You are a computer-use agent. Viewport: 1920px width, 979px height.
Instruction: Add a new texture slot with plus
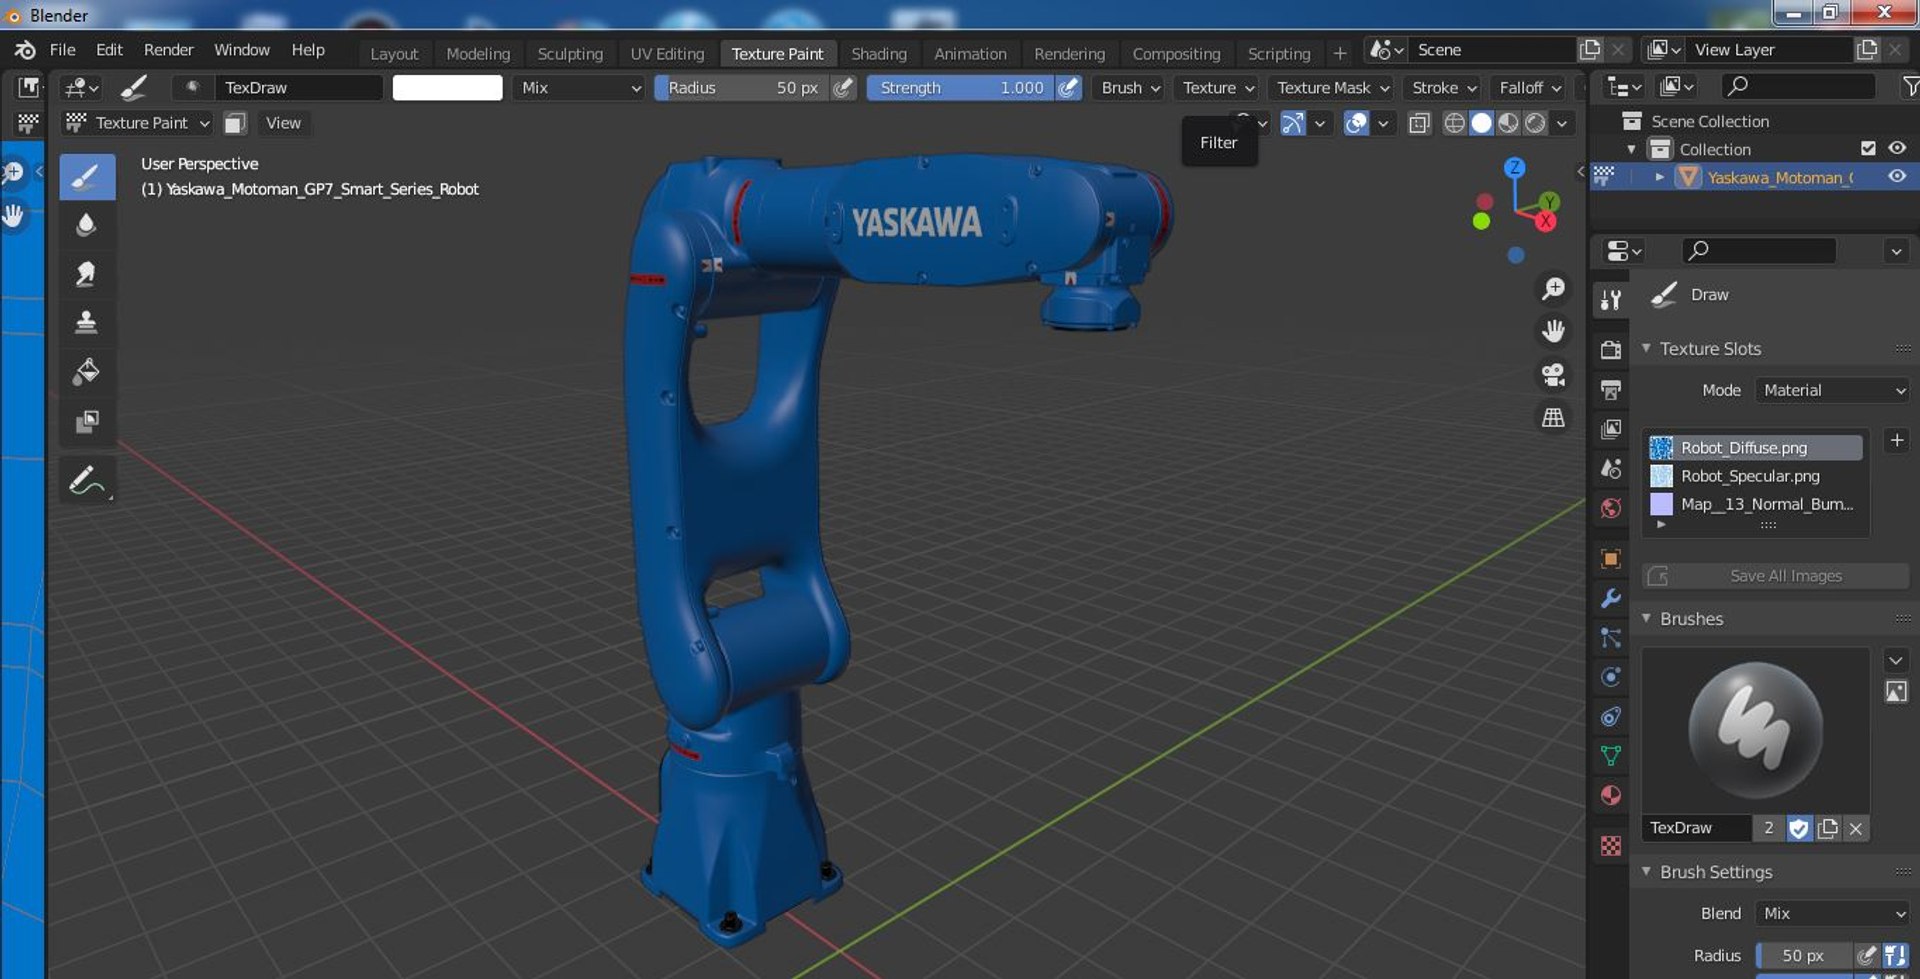(1896, 440)
